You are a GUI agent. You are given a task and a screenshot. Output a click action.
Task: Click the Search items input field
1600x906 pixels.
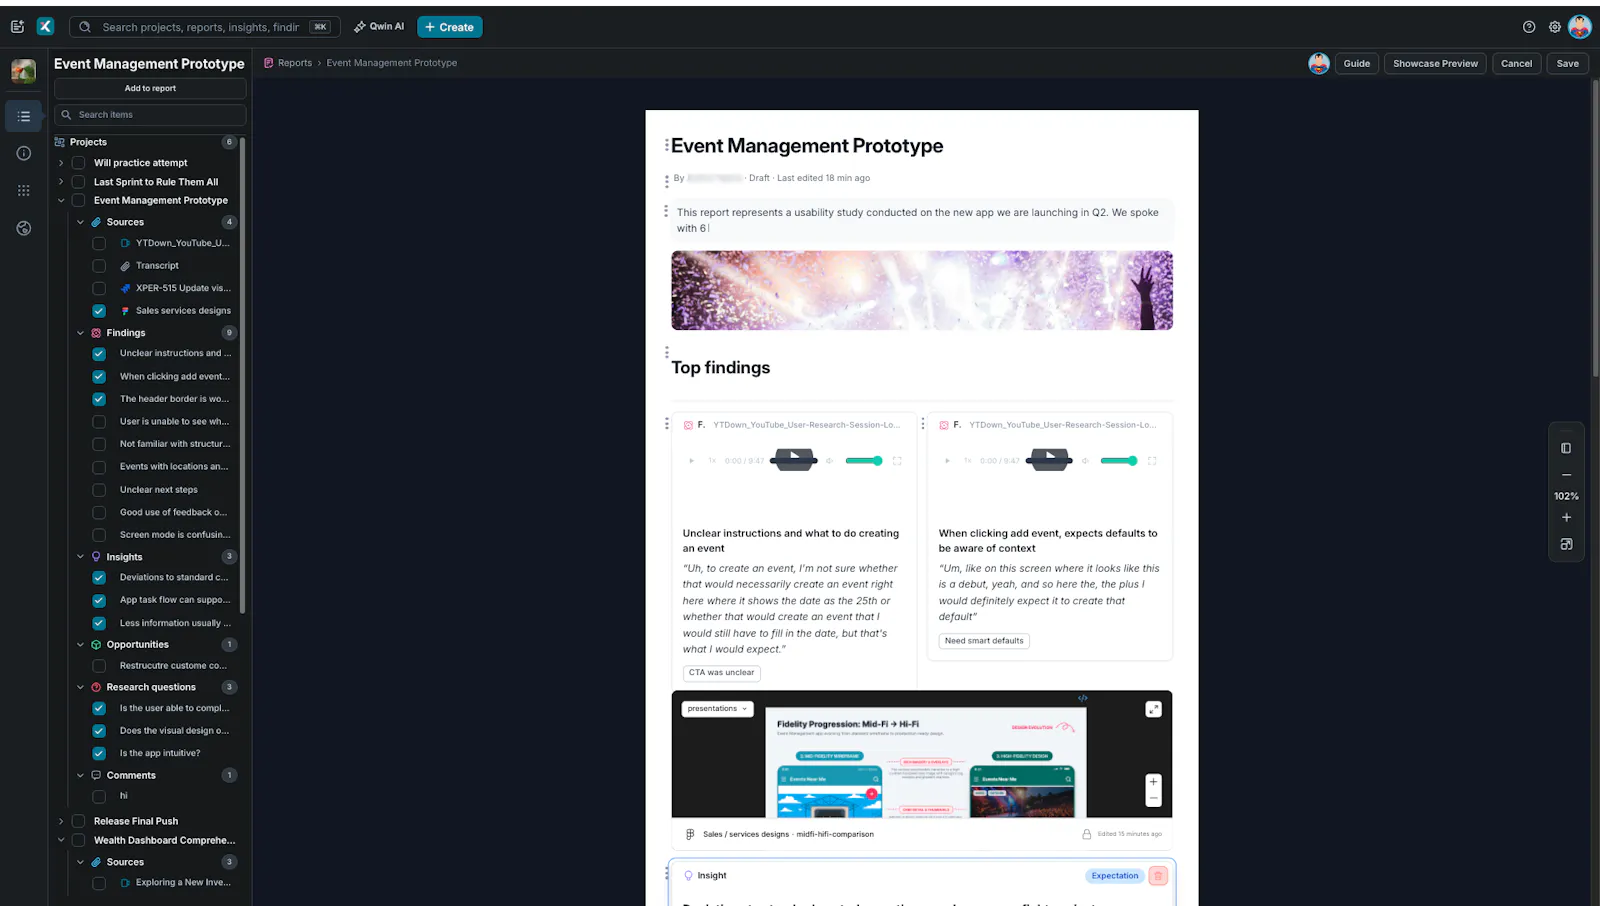150,115
